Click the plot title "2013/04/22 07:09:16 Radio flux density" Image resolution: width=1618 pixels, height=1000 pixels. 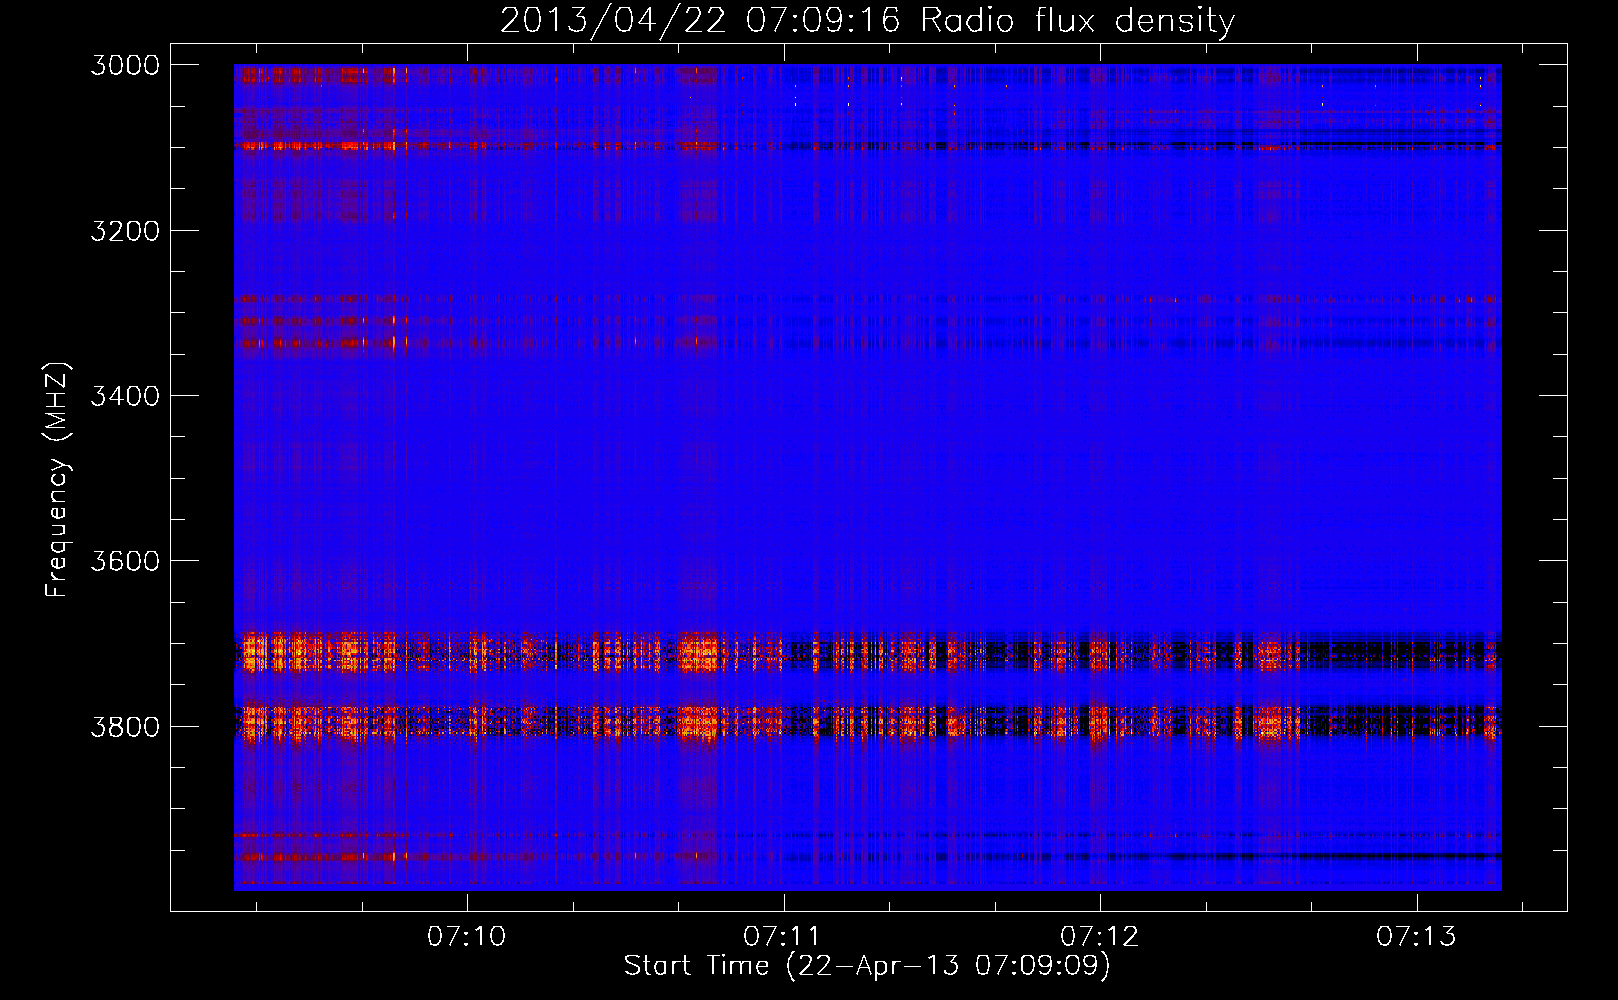tap(867, 20)
